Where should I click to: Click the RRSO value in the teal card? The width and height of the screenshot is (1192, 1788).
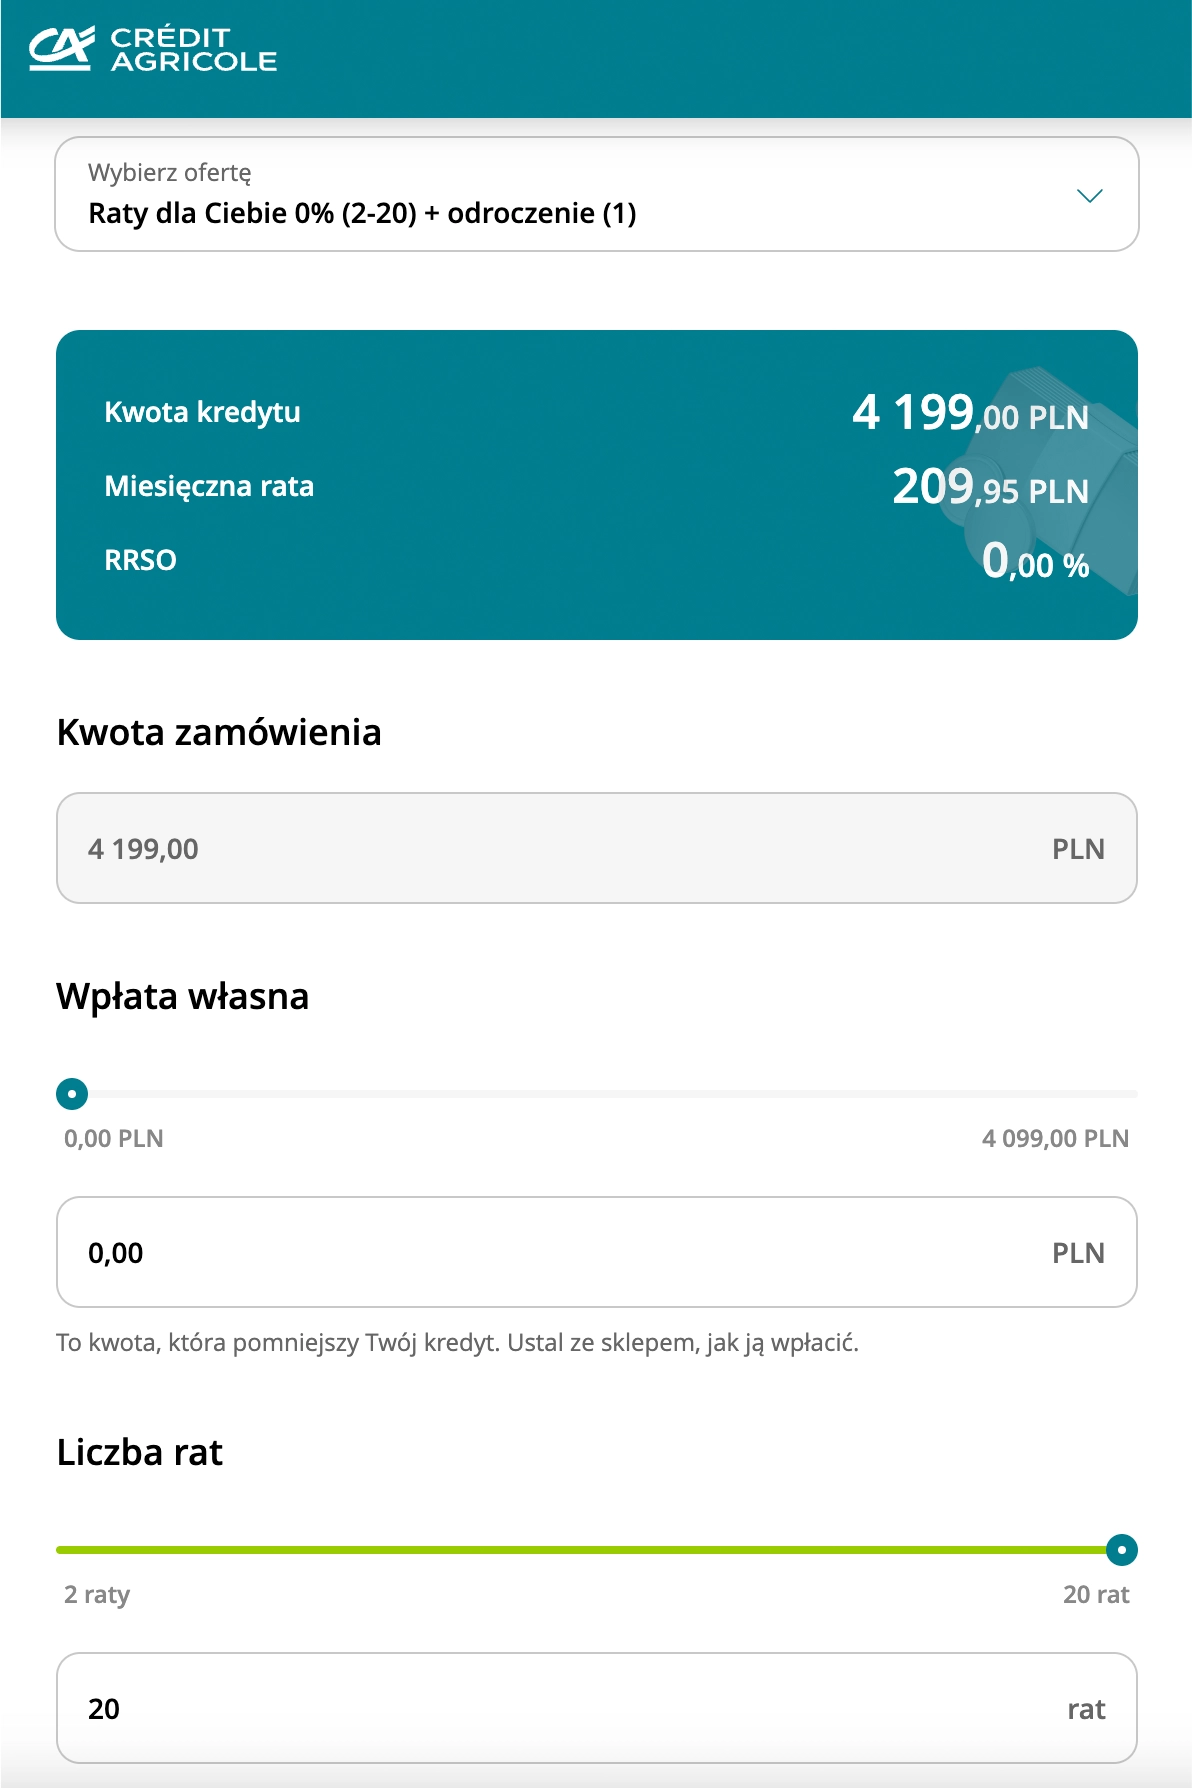tap(1035, 562)
